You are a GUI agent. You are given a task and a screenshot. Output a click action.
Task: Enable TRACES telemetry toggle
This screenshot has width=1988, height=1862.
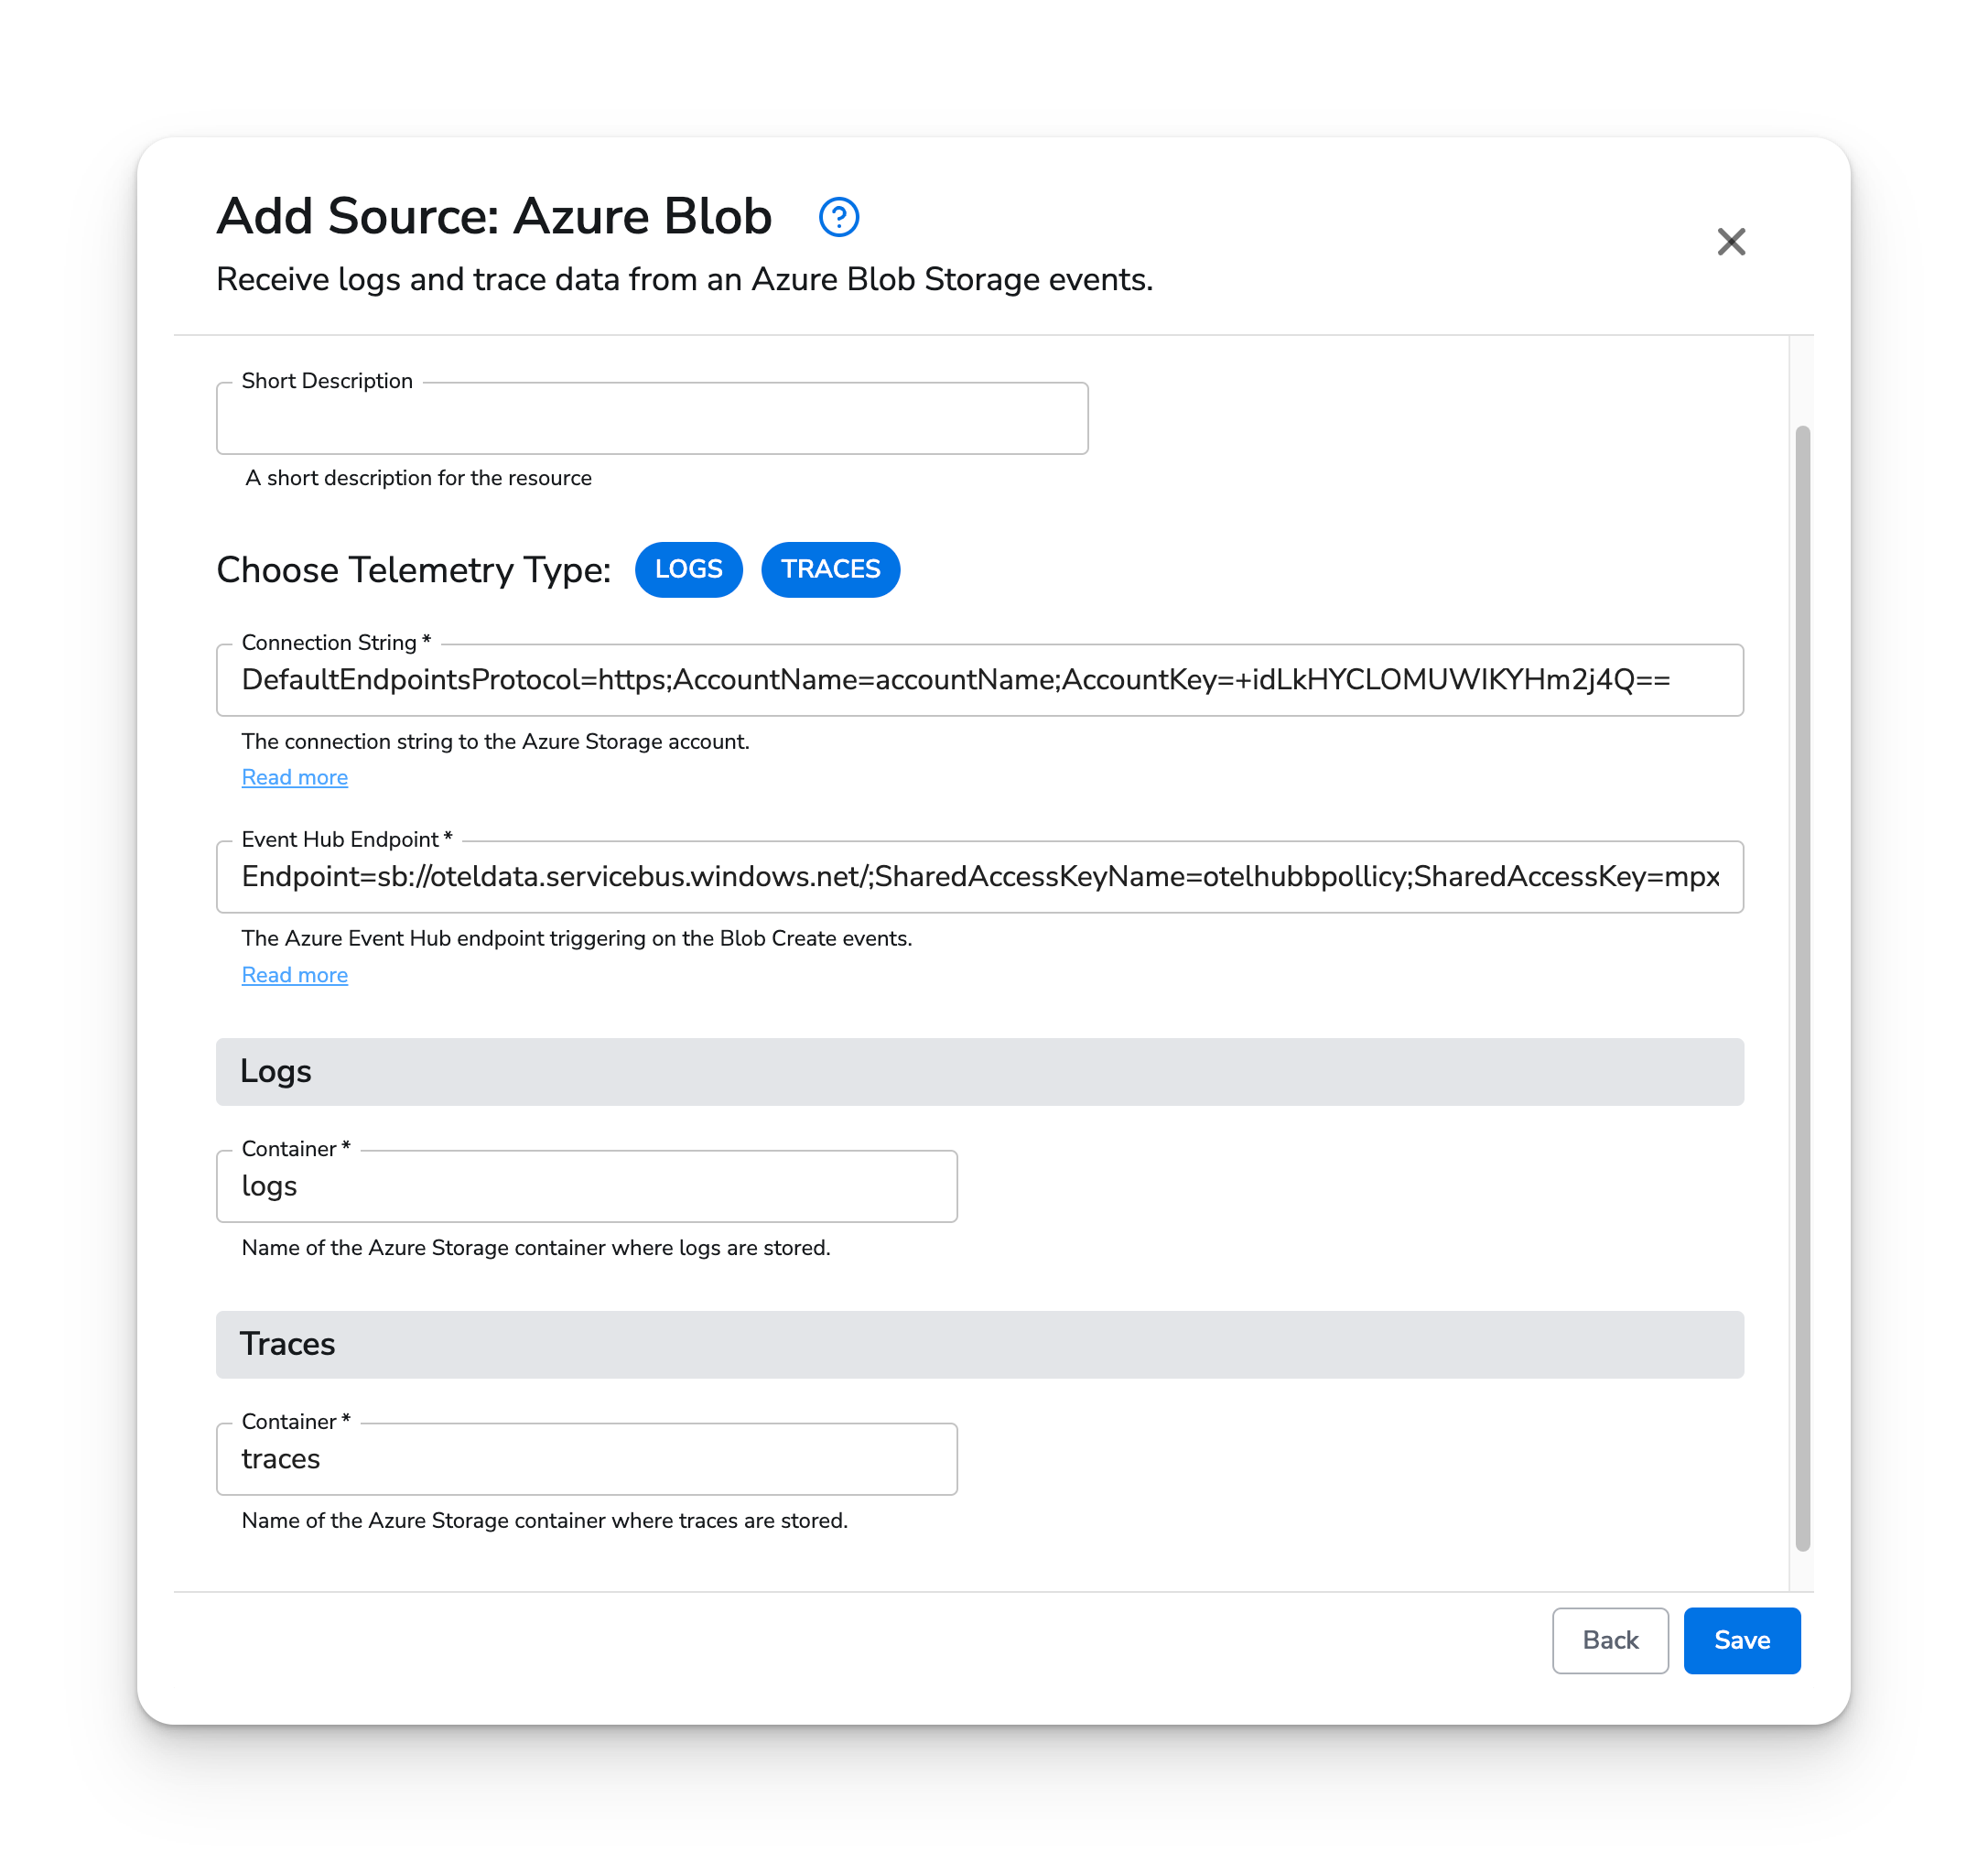tap(833, 568)
